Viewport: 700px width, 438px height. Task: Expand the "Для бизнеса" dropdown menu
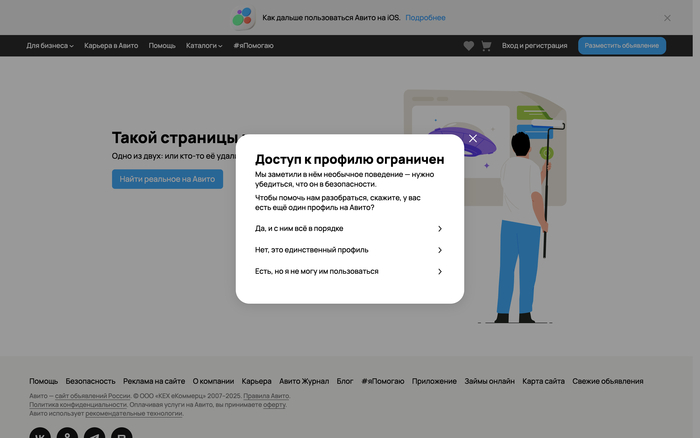50,46
